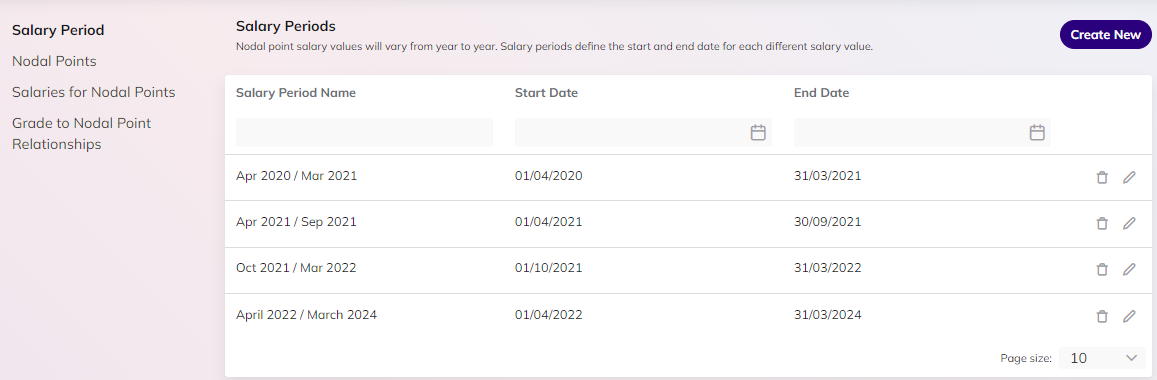Open the Start Date filter calendar picker

click(x=758, y=133)
